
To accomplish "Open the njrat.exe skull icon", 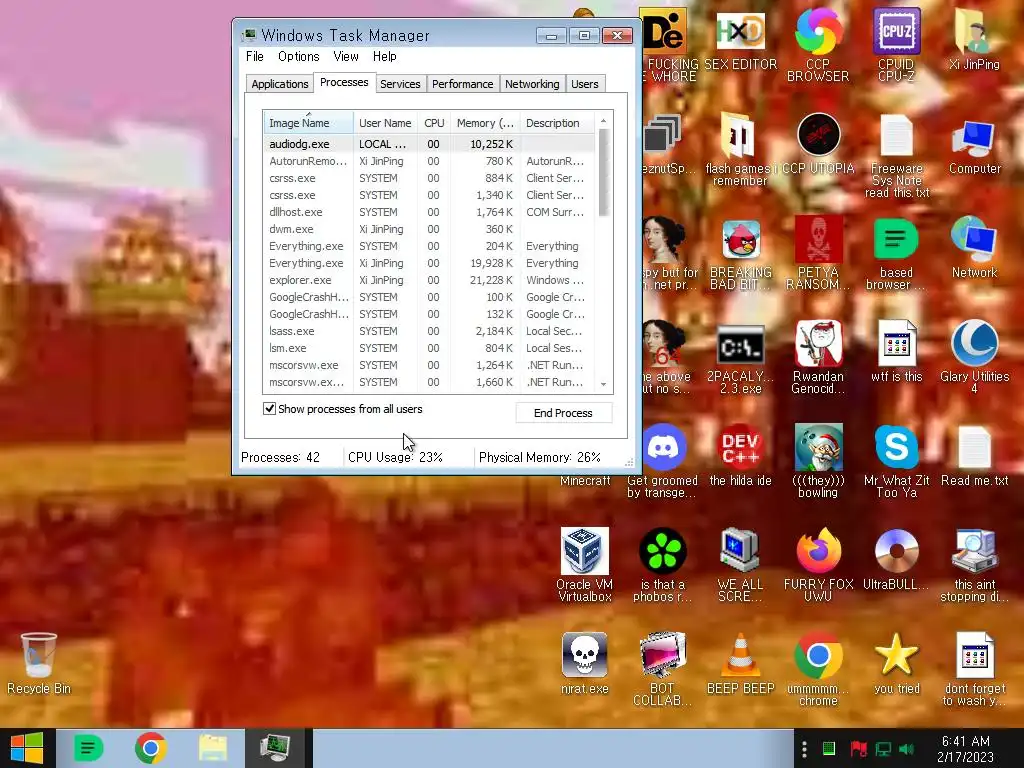I will point(584,663).
